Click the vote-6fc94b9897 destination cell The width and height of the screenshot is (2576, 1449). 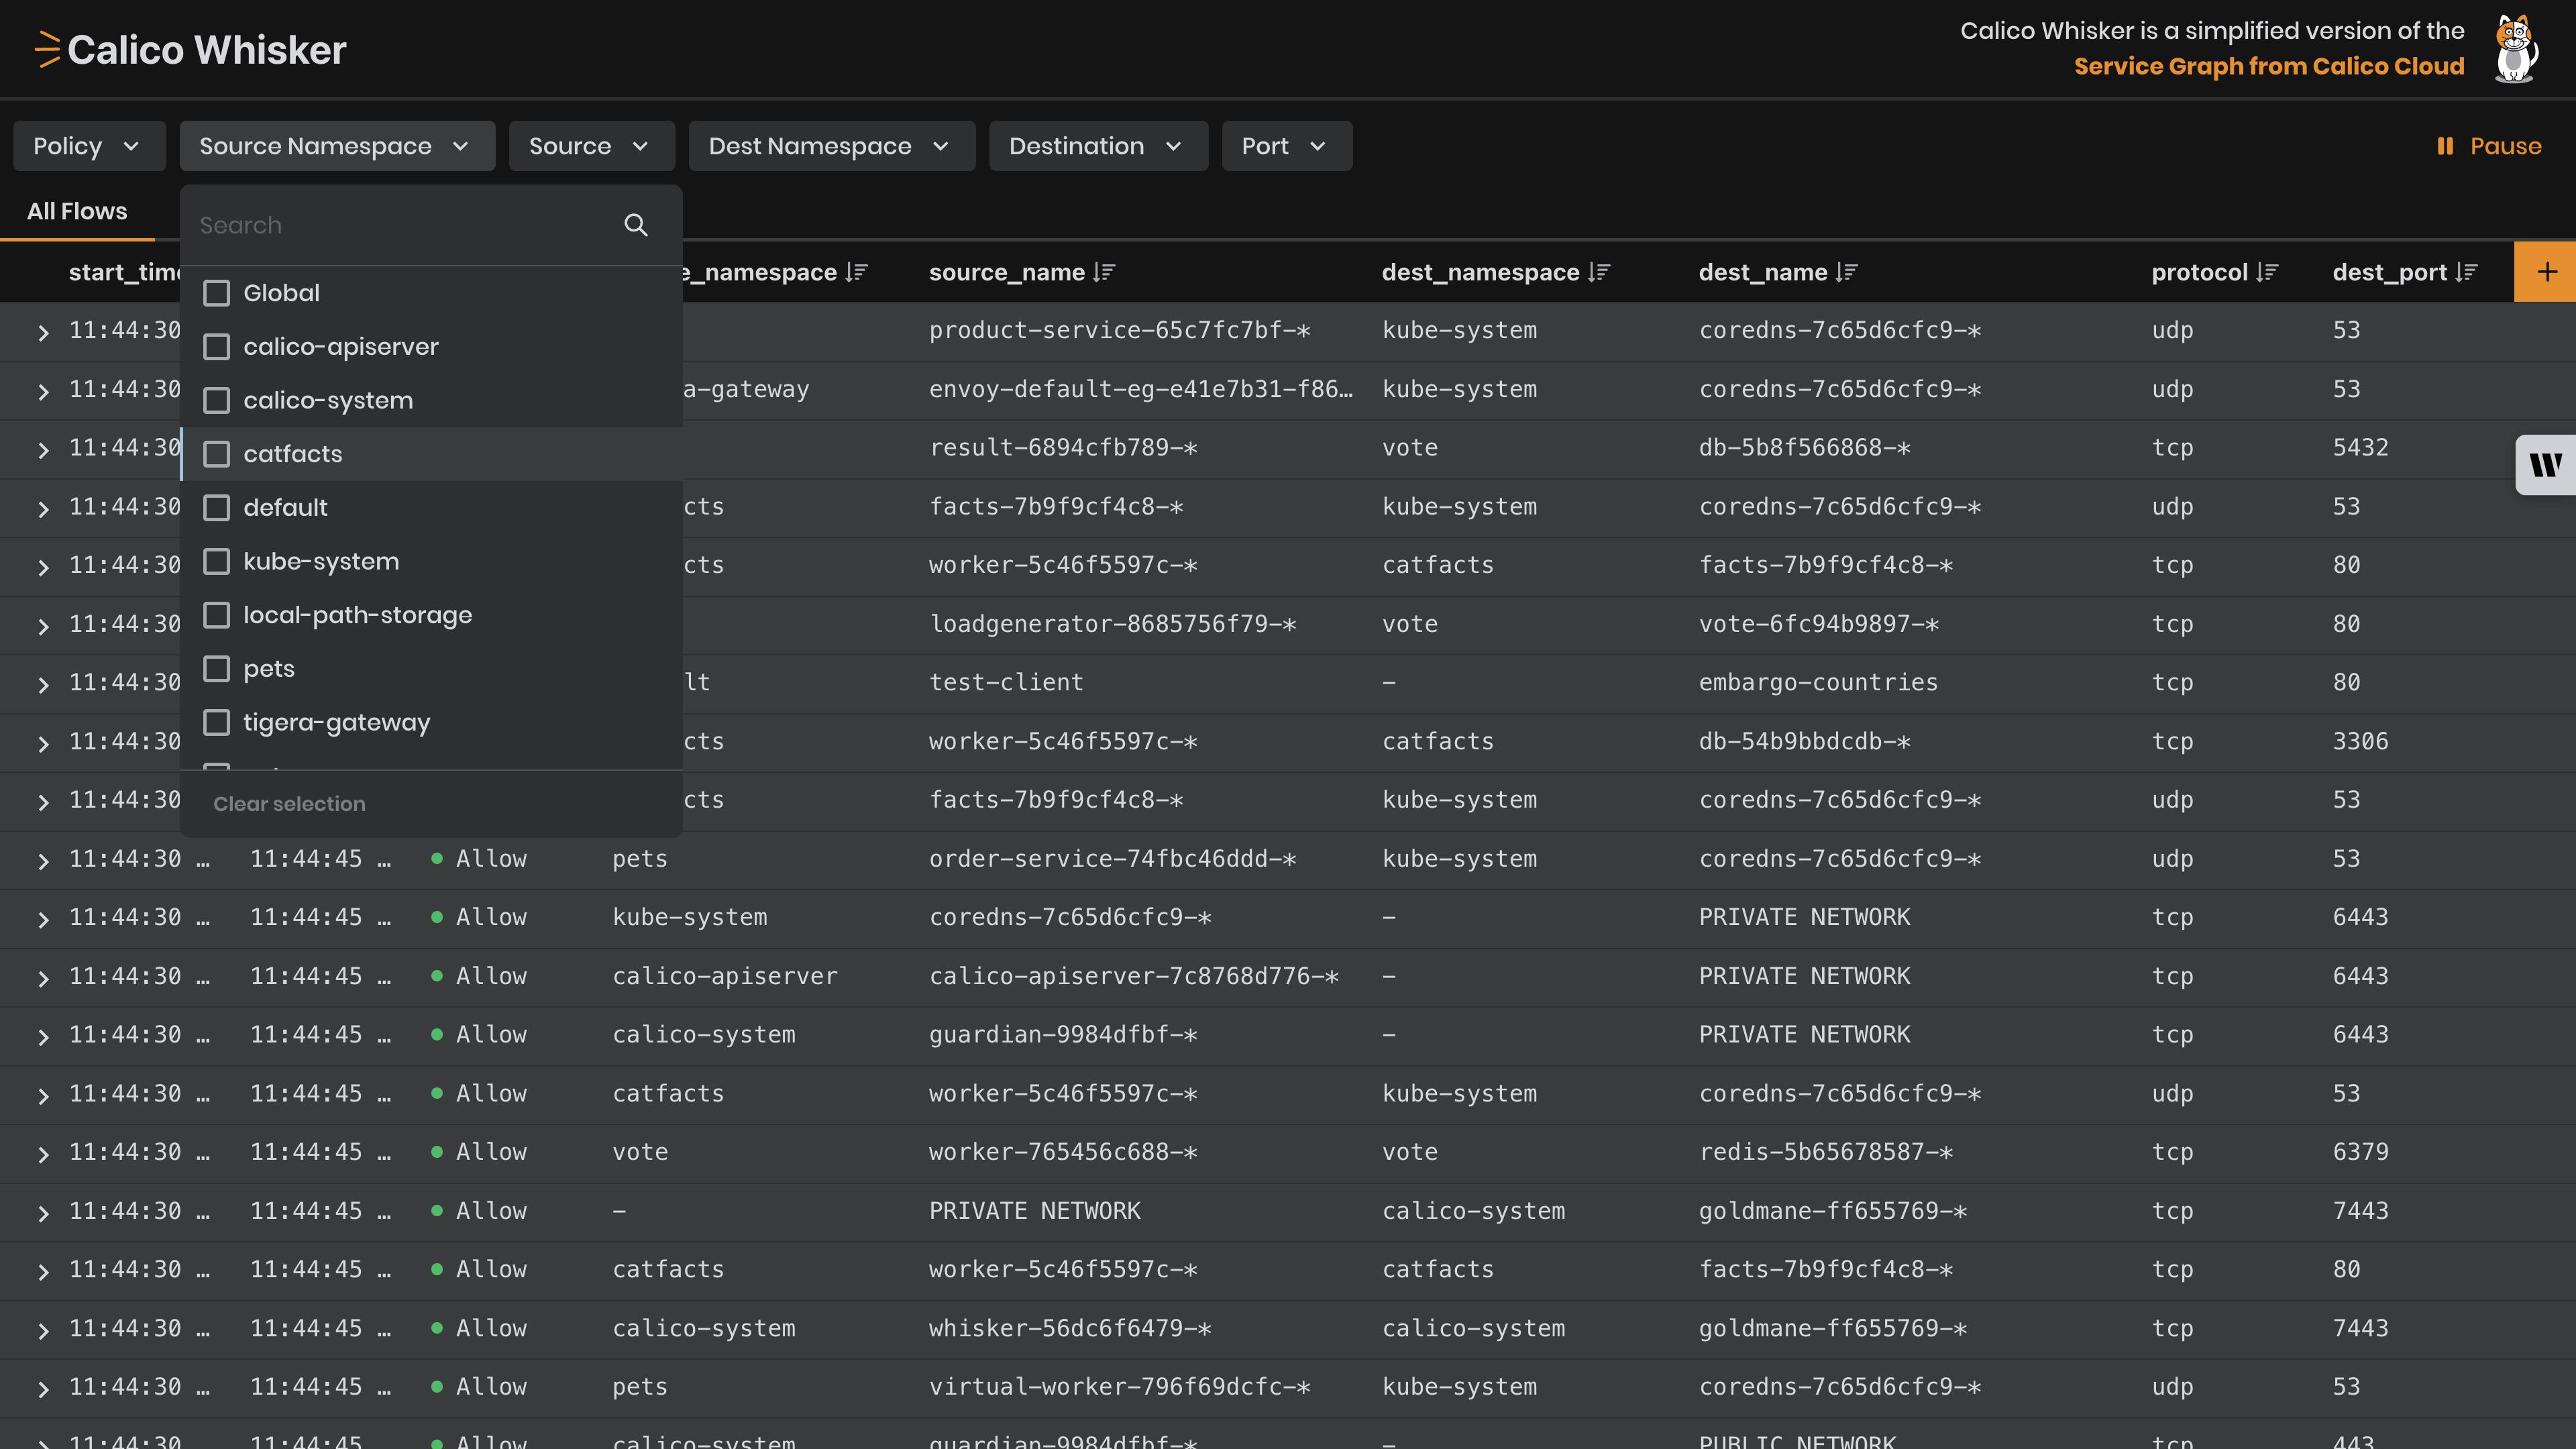[1818, 624]
